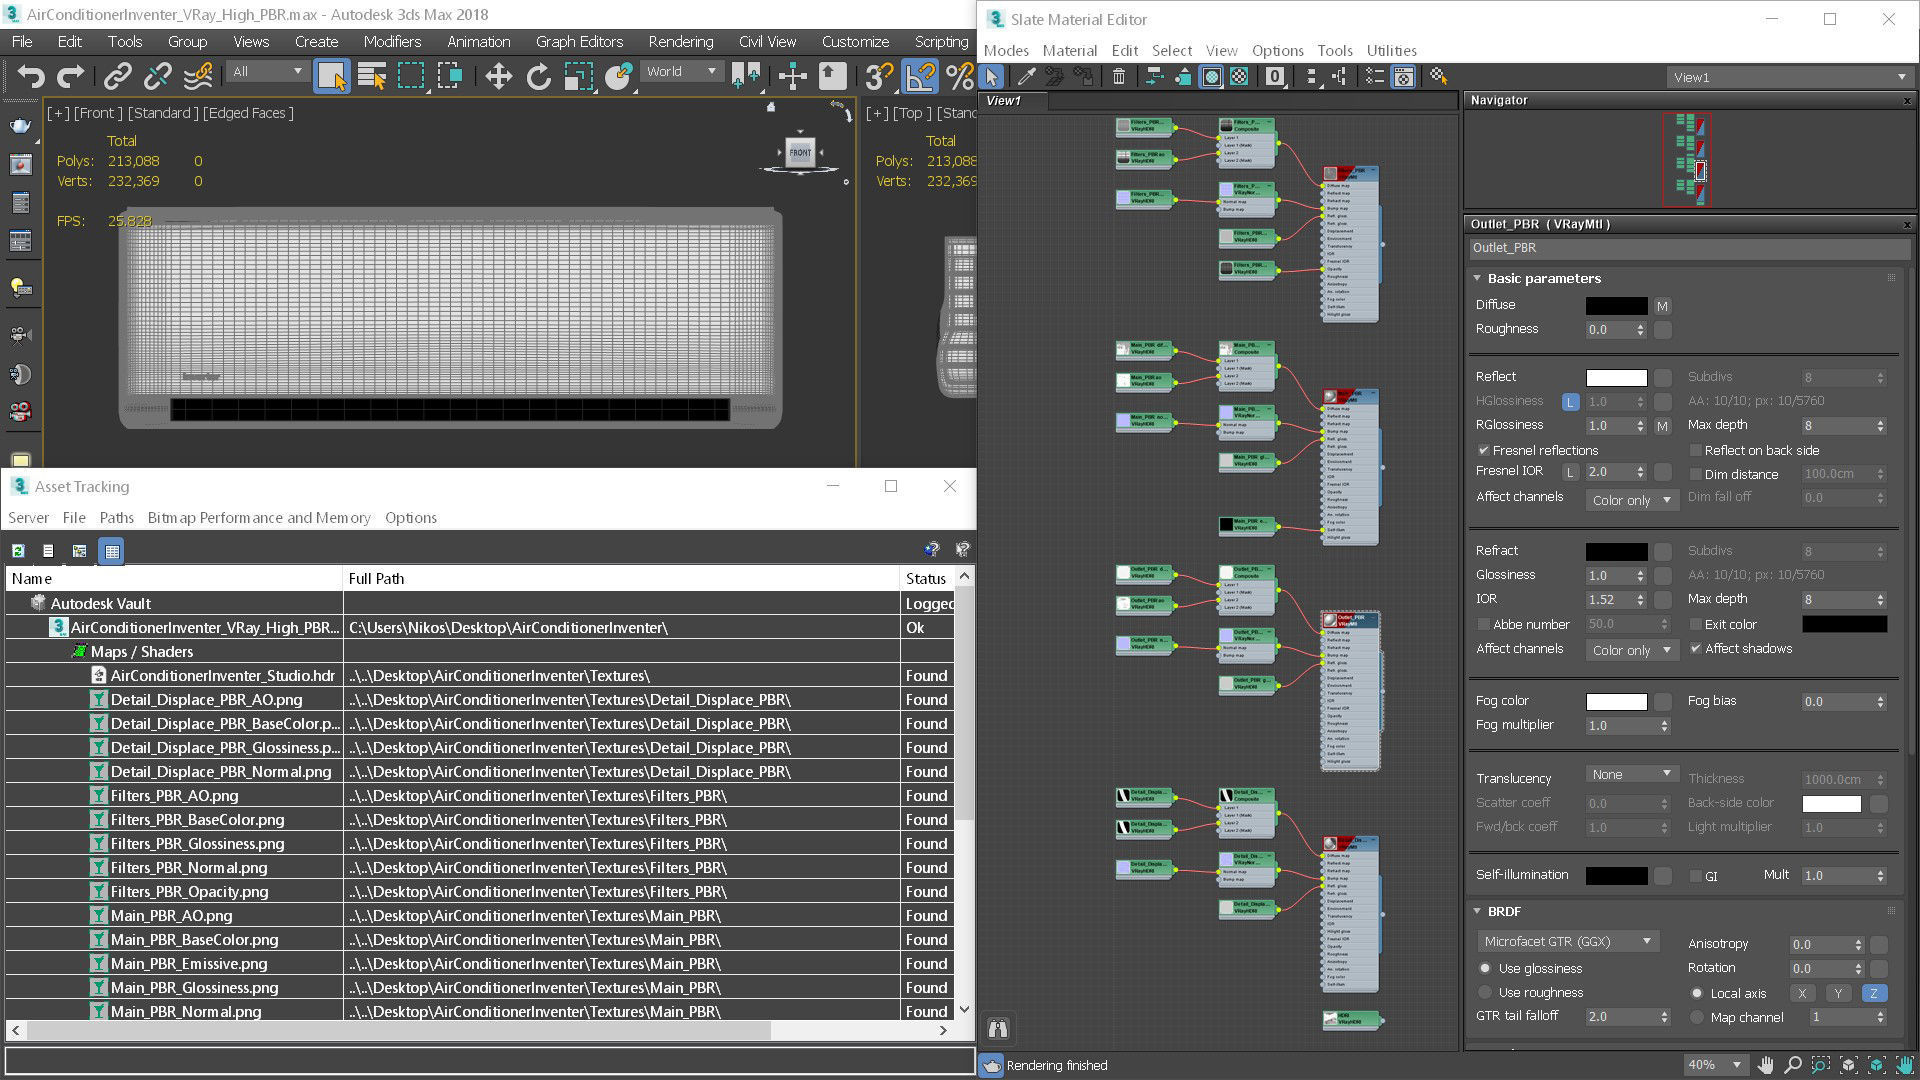Open the Bitmap Performance and Memory menu

(259, 517)
